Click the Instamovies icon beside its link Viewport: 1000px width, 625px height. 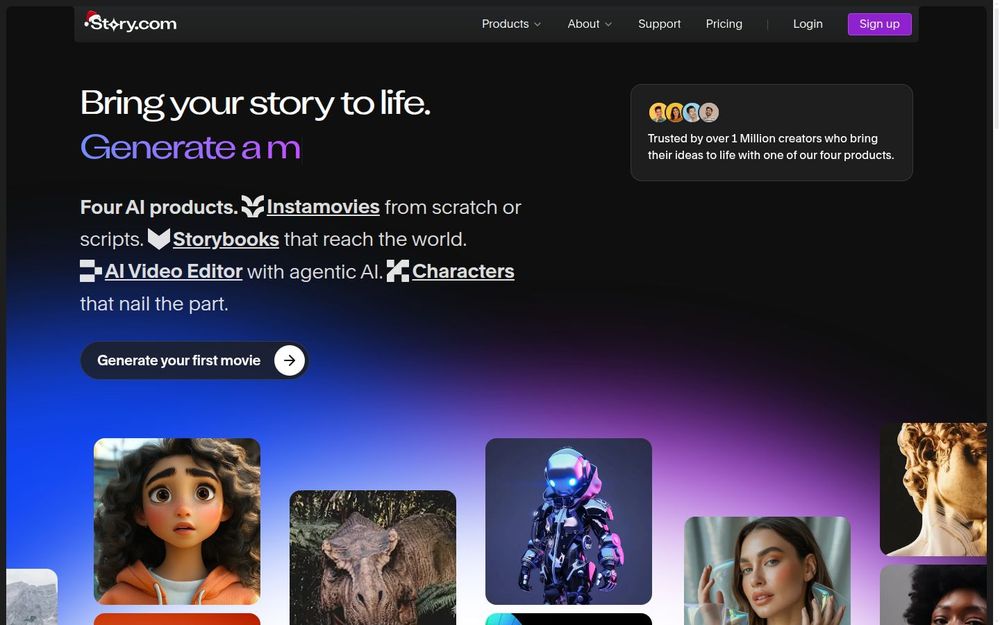(253, 206)
